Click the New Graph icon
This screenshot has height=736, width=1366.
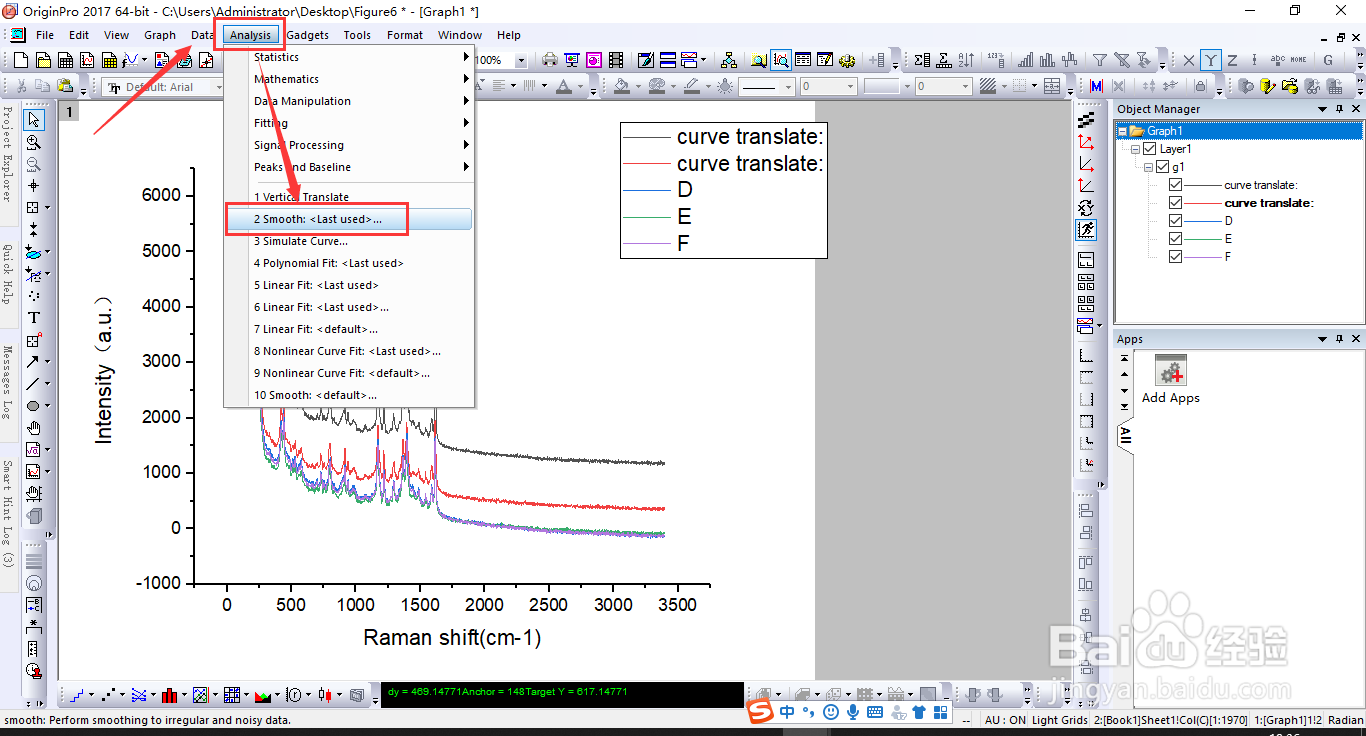tap(87, 60)
